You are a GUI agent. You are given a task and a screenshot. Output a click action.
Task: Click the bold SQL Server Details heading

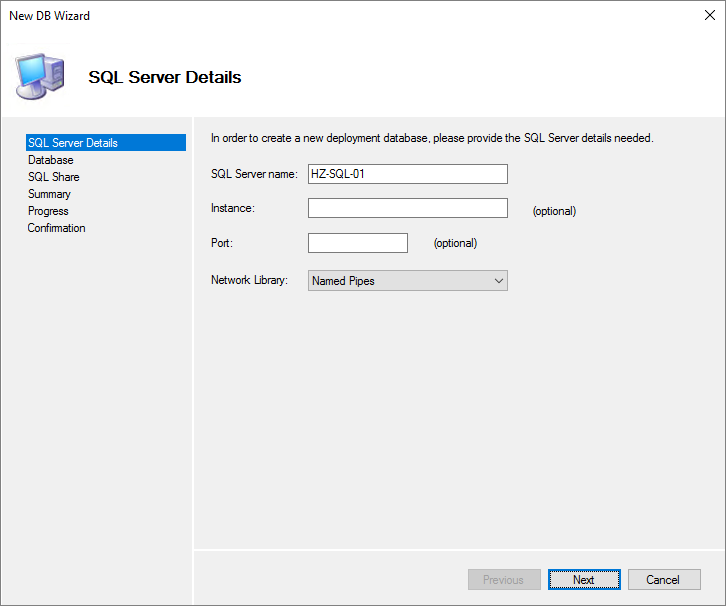pos(164,77)
